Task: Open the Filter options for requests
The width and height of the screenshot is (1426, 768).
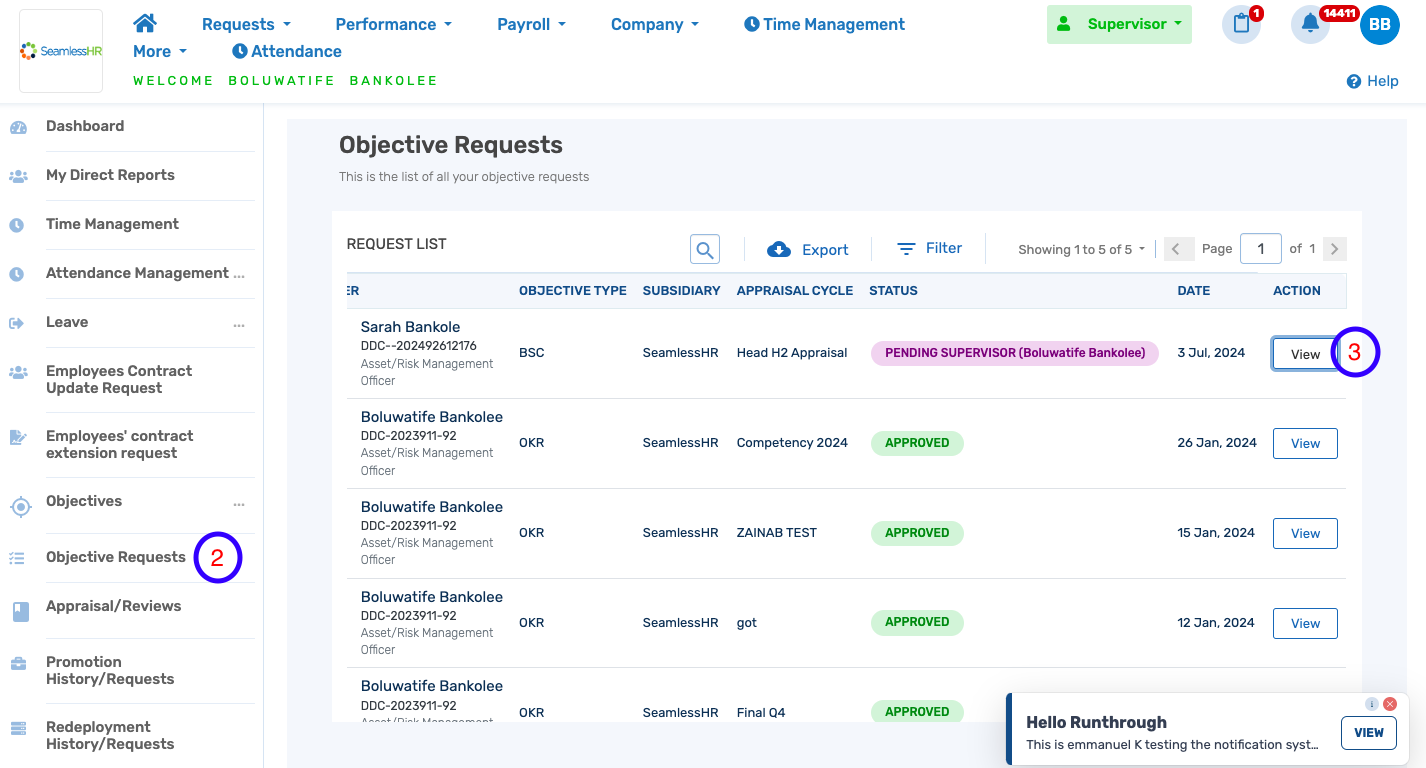Action: tap(929, 247)
